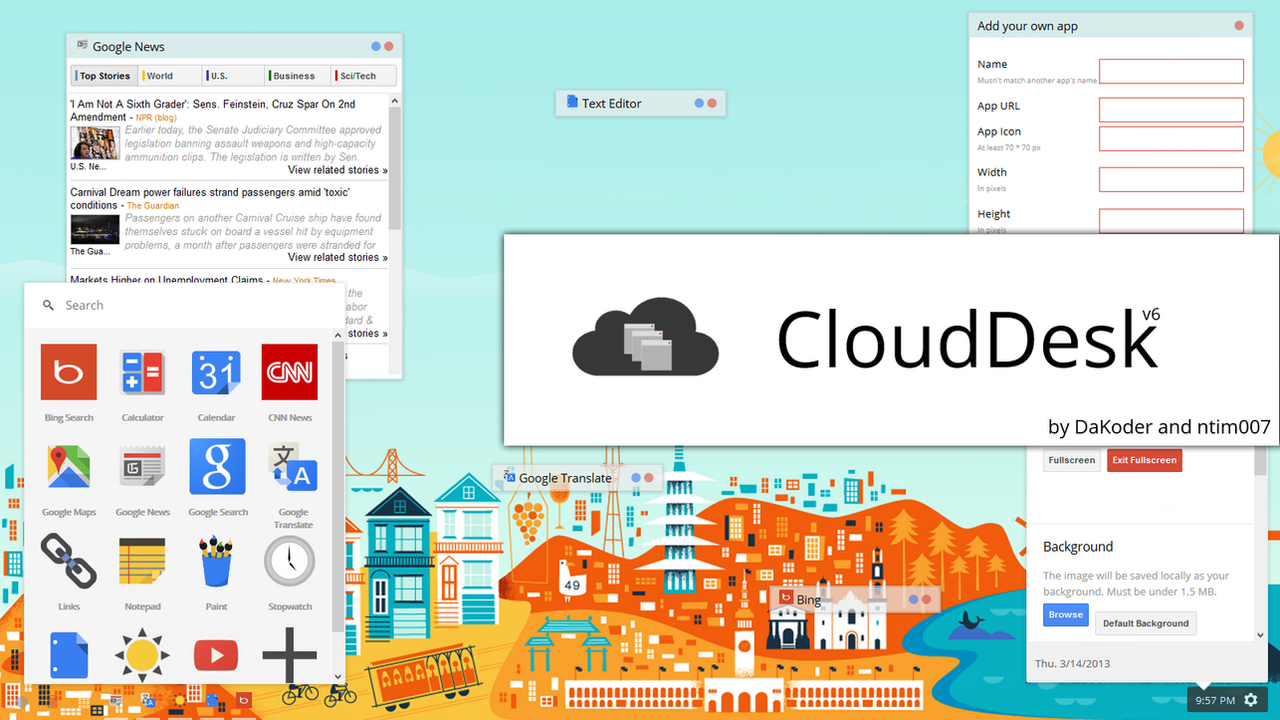Open the yellow sun weather app in launcher
The image size is (1280, 720).
click(x=142, y=655)
